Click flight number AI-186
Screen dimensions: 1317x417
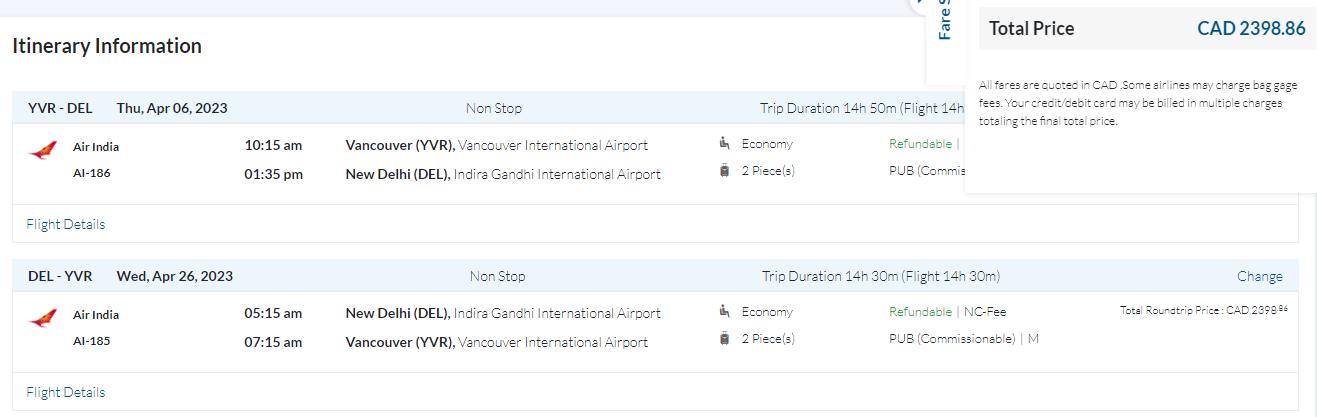[92, 173]
